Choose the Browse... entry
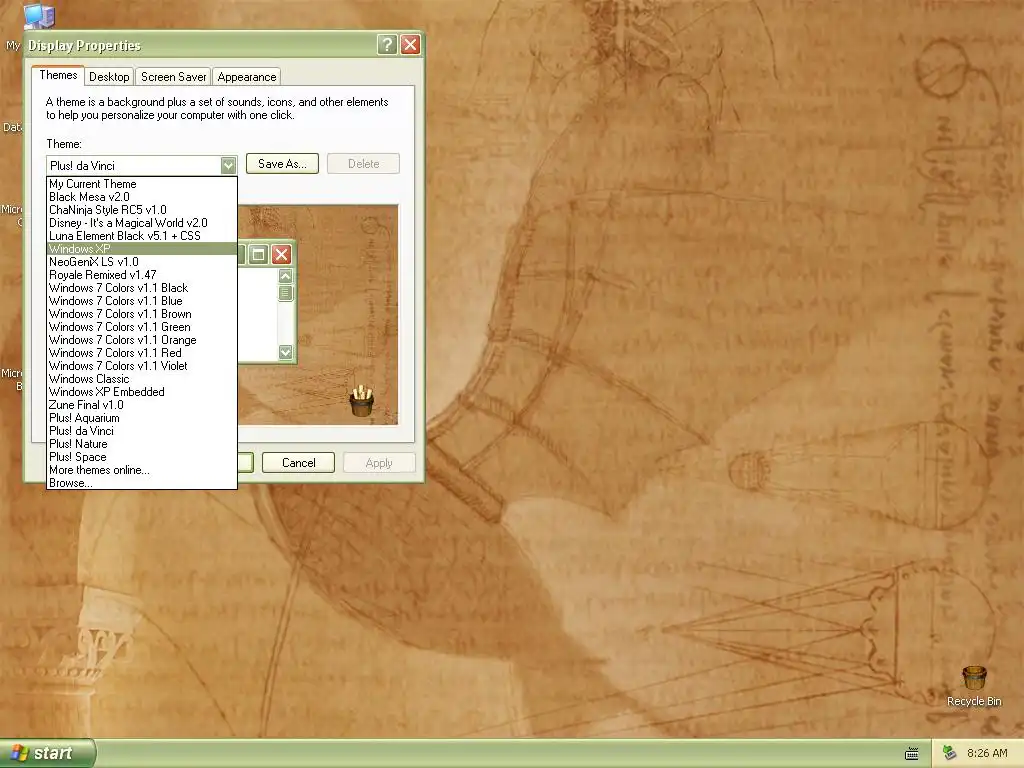1024x768 pixels. (142, 483)
